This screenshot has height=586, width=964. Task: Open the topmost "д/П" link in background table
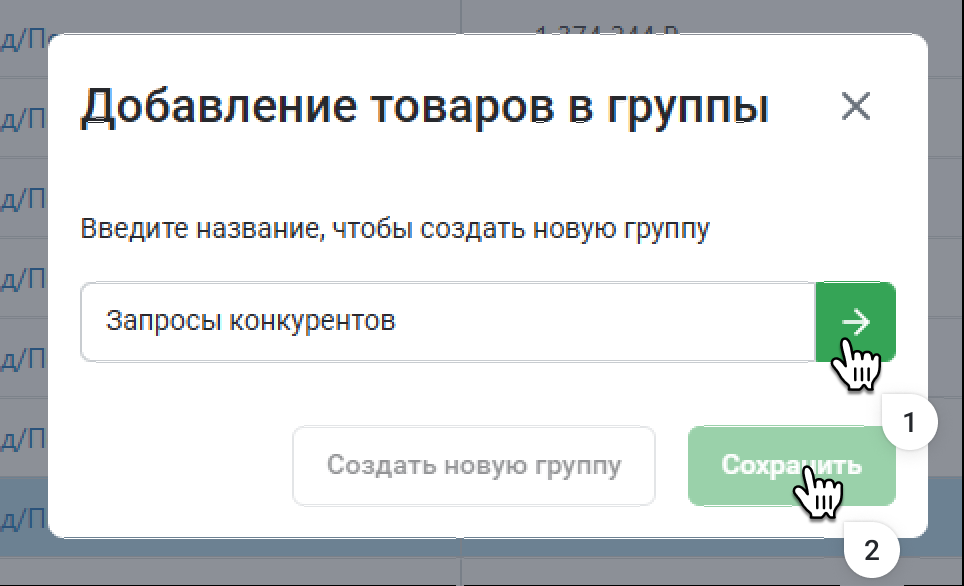click(x=24, y=40)
